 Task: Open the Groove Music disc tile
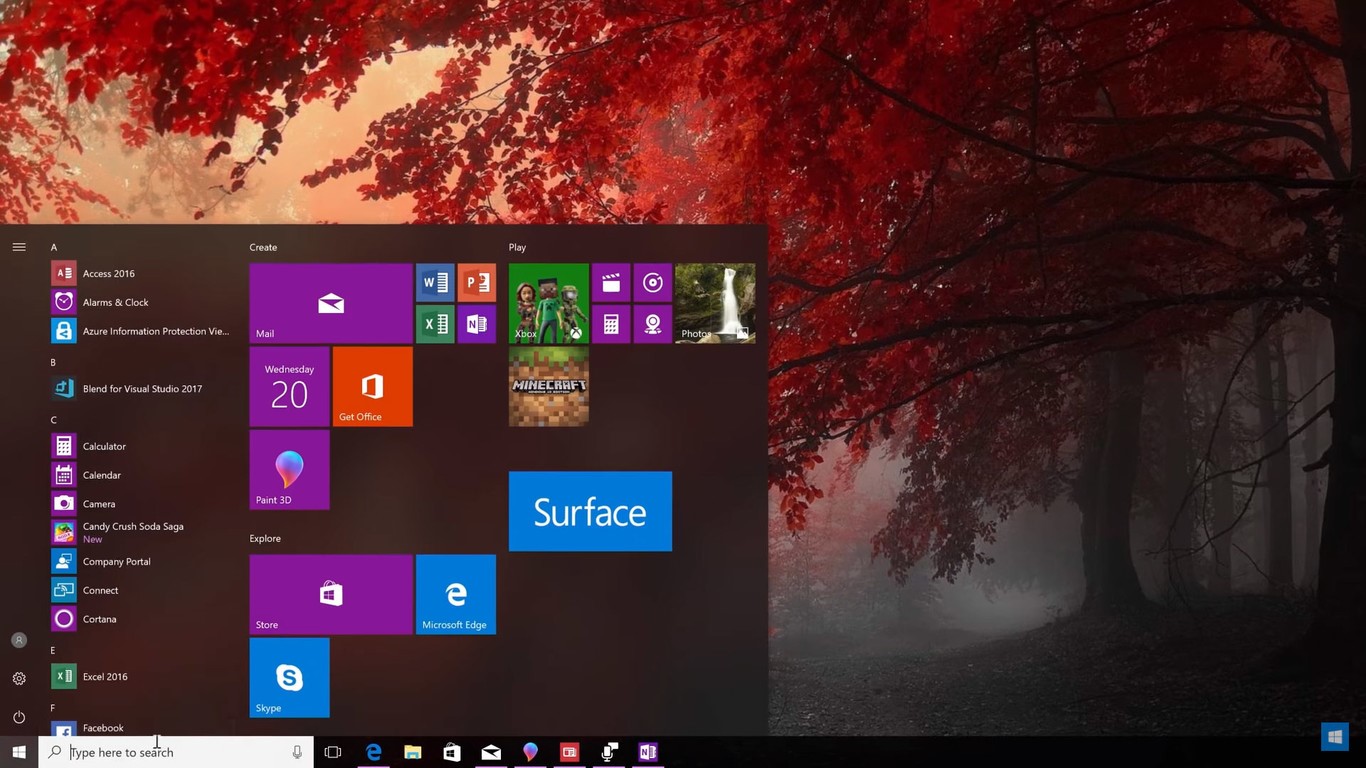click(653, 283)
